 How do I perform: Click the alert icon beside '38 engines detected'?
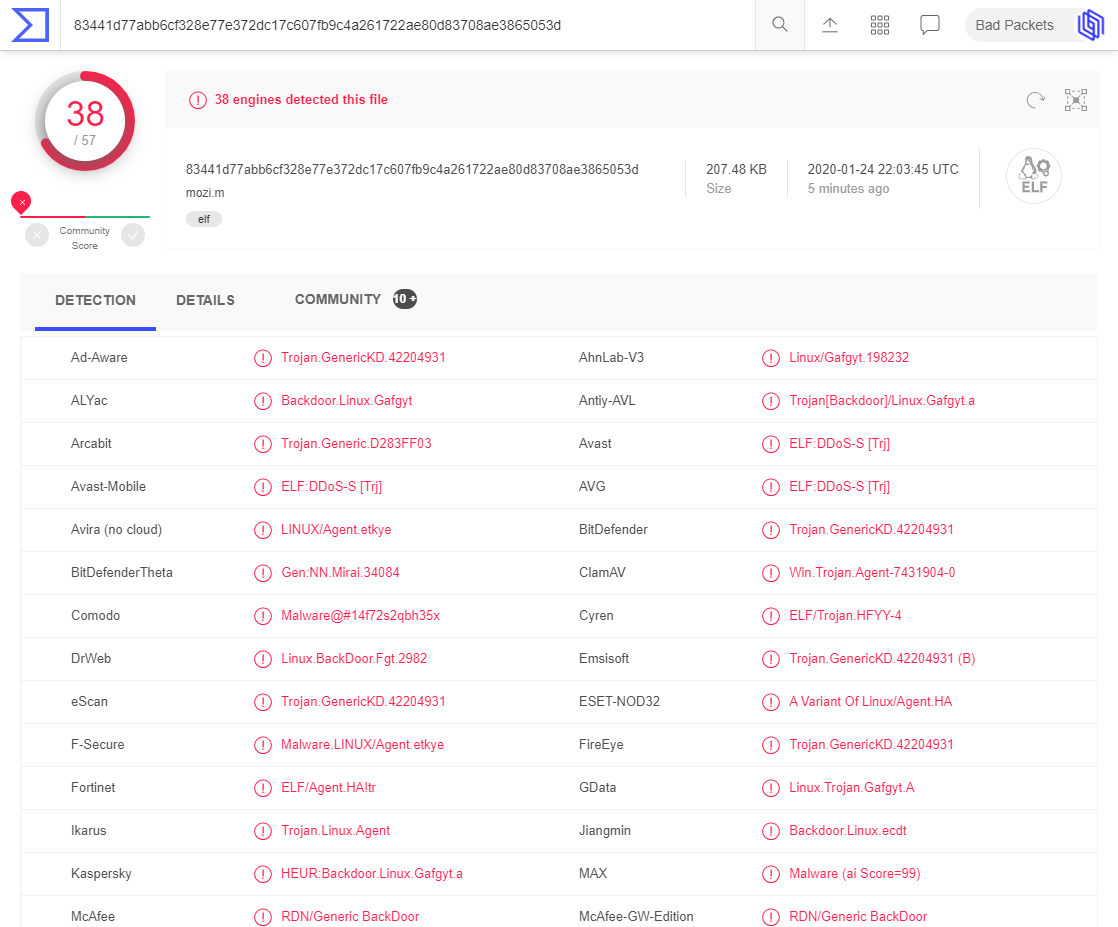[x=198, y=100]
